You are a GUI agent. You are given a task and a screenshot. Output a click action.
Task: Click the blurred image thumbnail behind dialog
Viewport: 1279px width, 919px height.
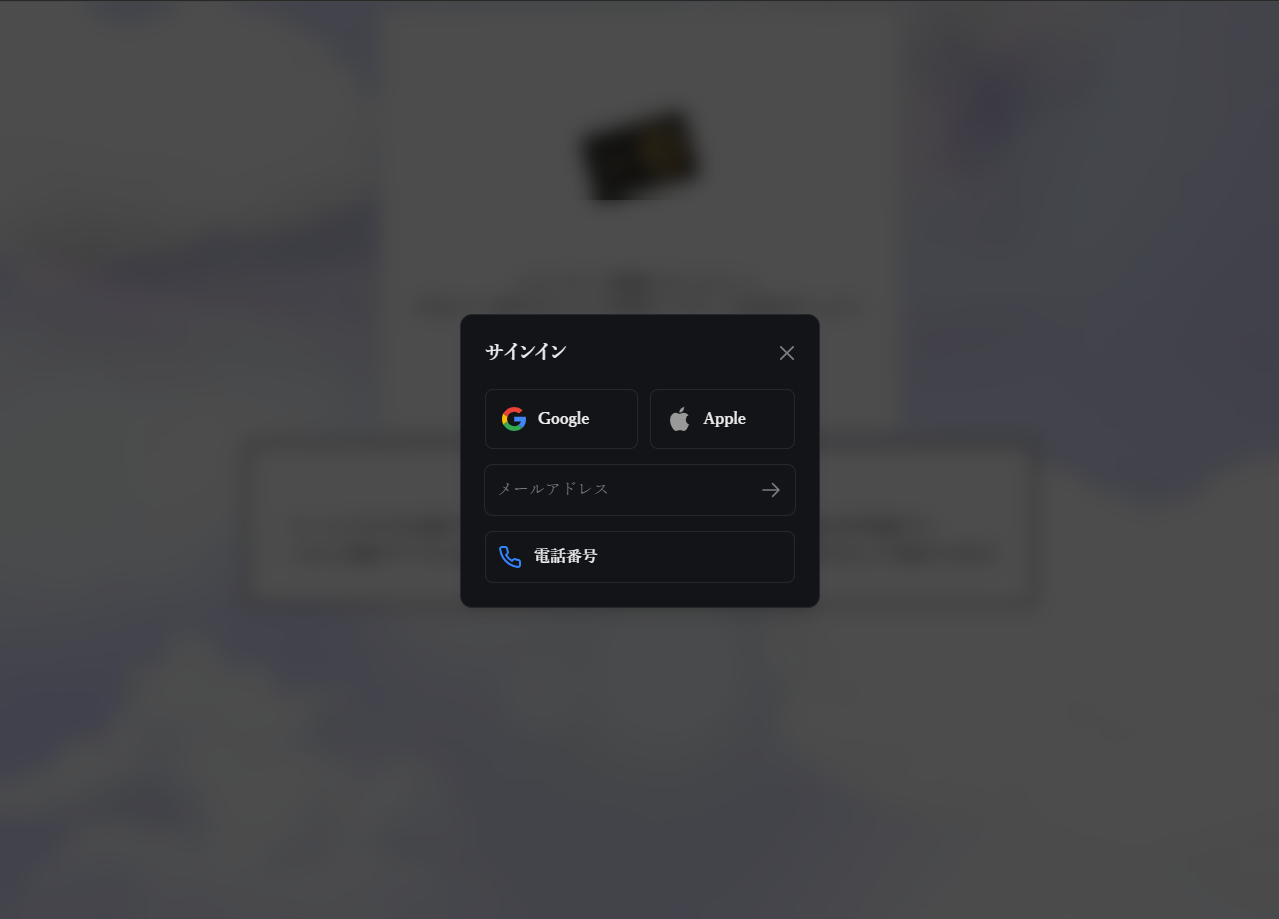[x=641, y=155]
